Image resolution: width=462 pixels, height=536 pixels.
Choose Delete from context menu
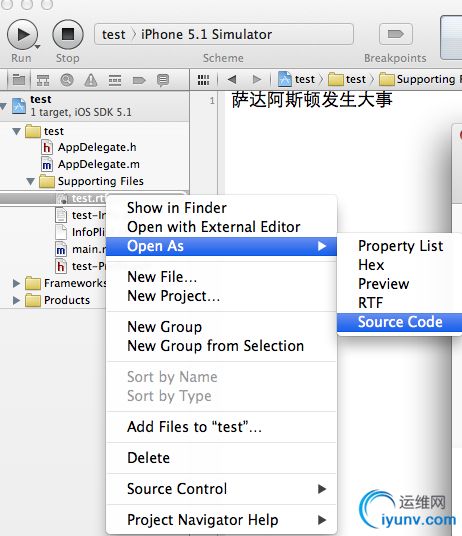tap(221, 458)
